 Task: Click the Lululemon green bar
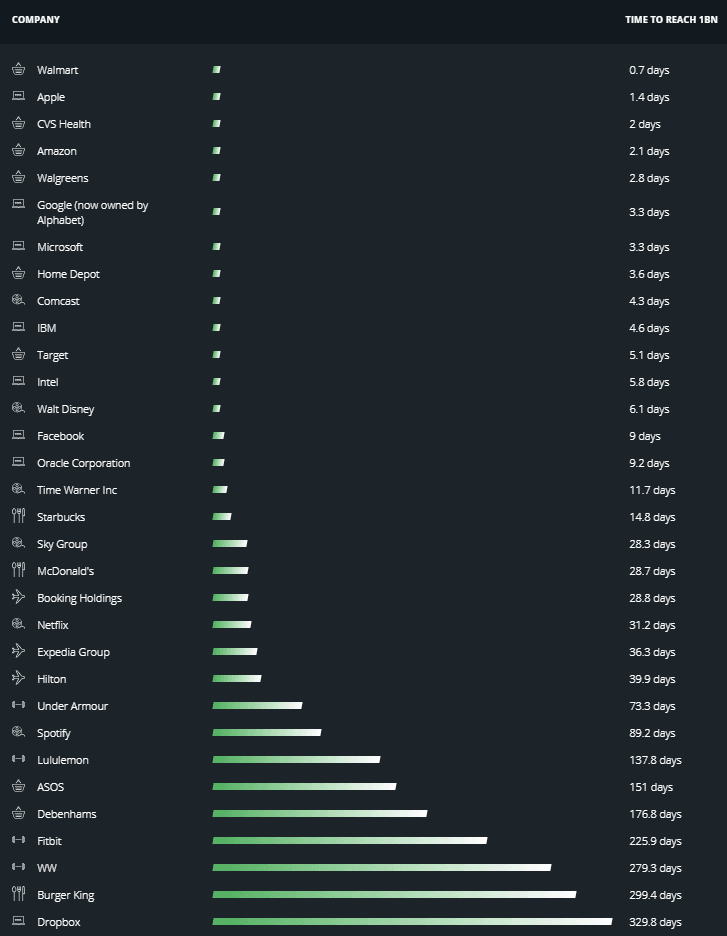pyautogui.click(x=295, y=760)
